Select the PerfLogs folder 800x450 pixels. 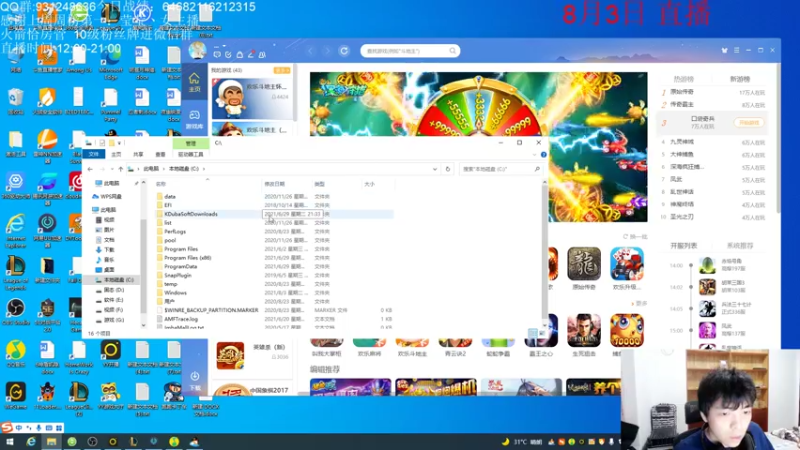[174, 231]
